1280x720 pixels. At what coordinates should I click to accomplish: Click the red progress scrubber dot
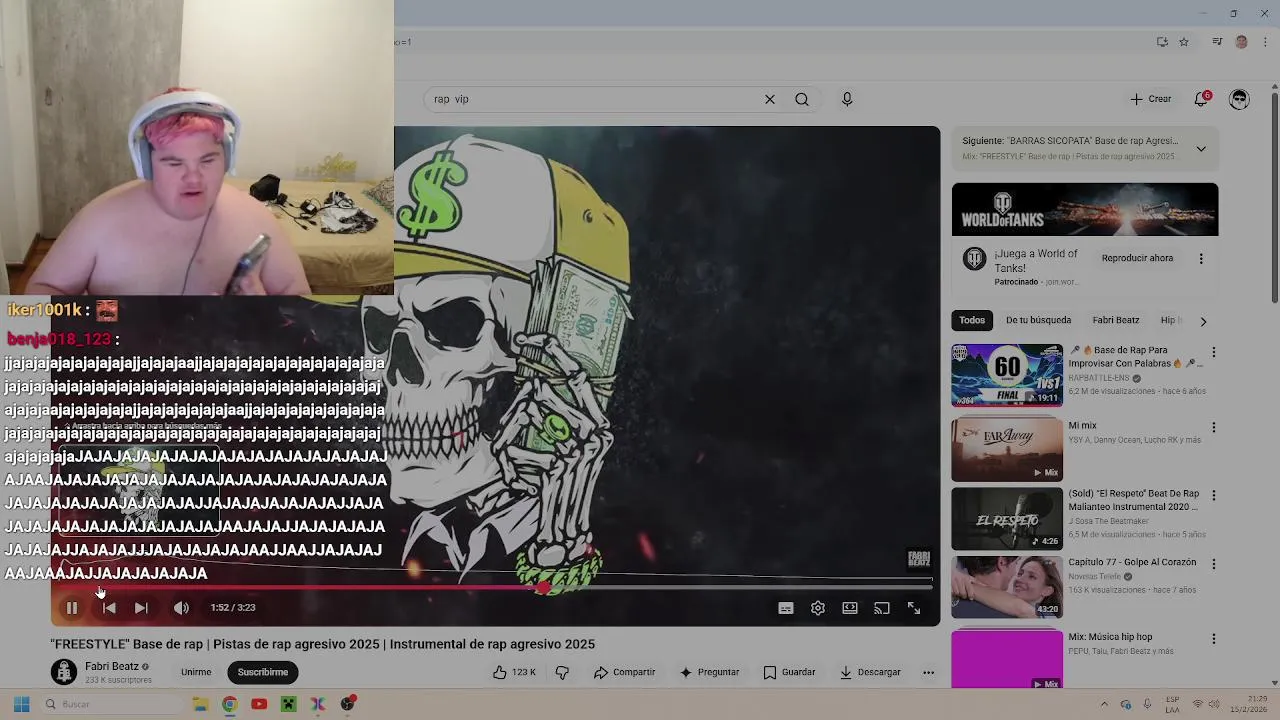[x=544, y=588]
